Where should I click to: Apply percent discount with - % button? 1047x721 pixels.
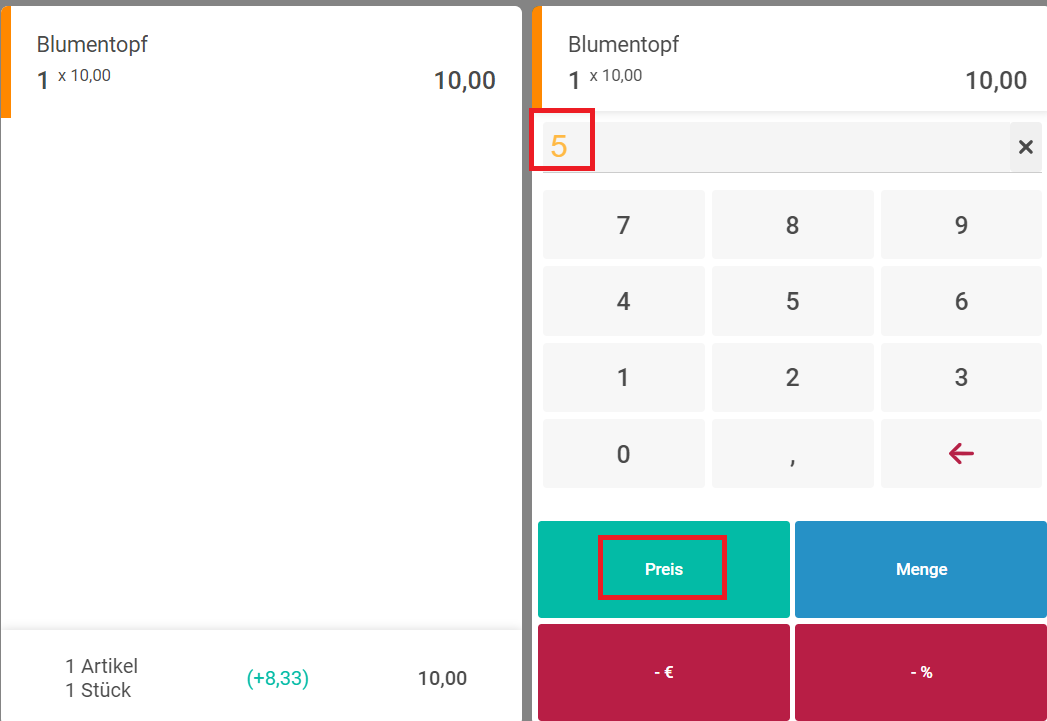(921, 672)
